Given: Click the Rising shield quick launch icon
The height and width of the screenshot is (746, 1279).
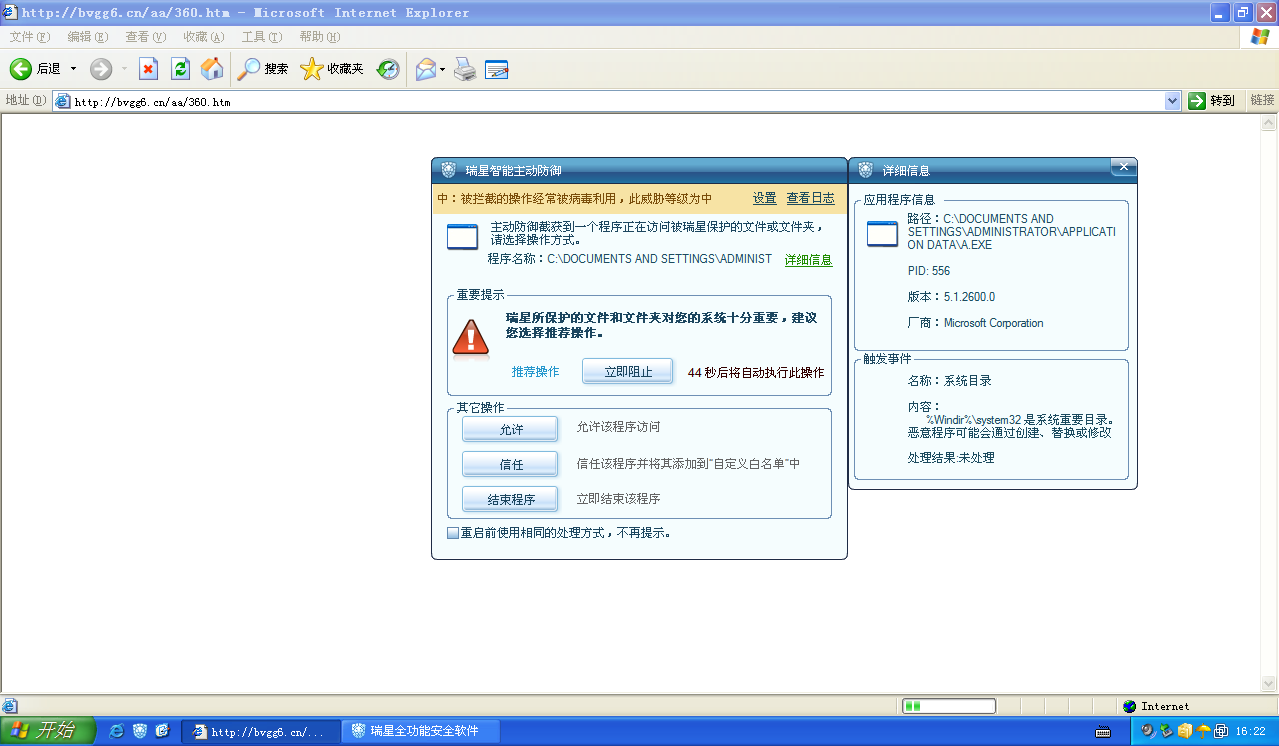Looking at the screenshot, I should 140,731.
